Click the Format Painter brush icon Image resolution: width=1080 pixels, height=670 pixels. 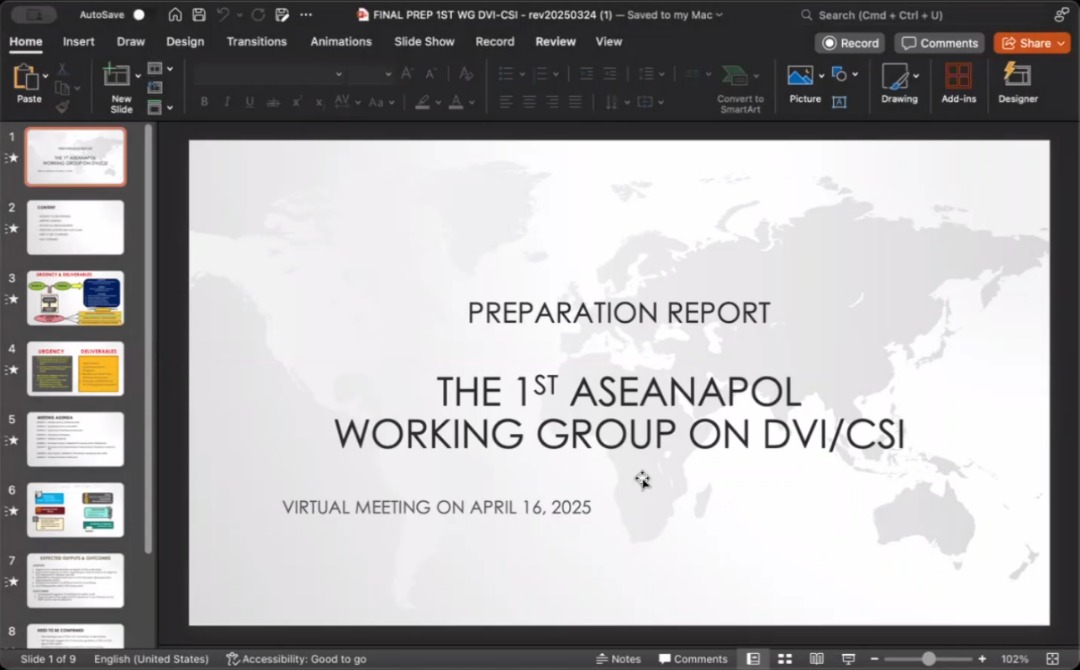(63, 106)
